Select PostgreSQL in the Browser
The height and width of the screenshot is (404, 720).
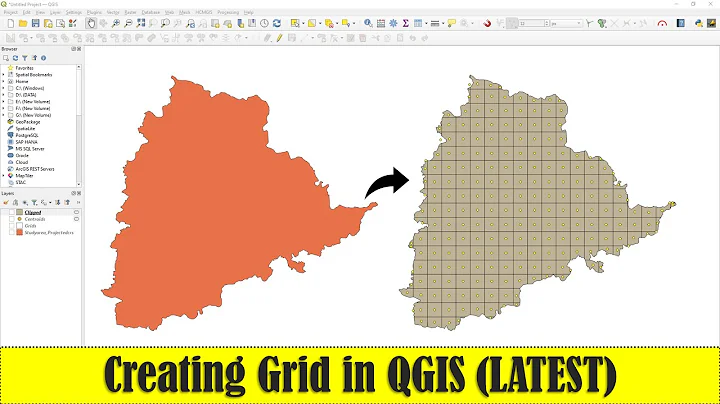(27, 135)
